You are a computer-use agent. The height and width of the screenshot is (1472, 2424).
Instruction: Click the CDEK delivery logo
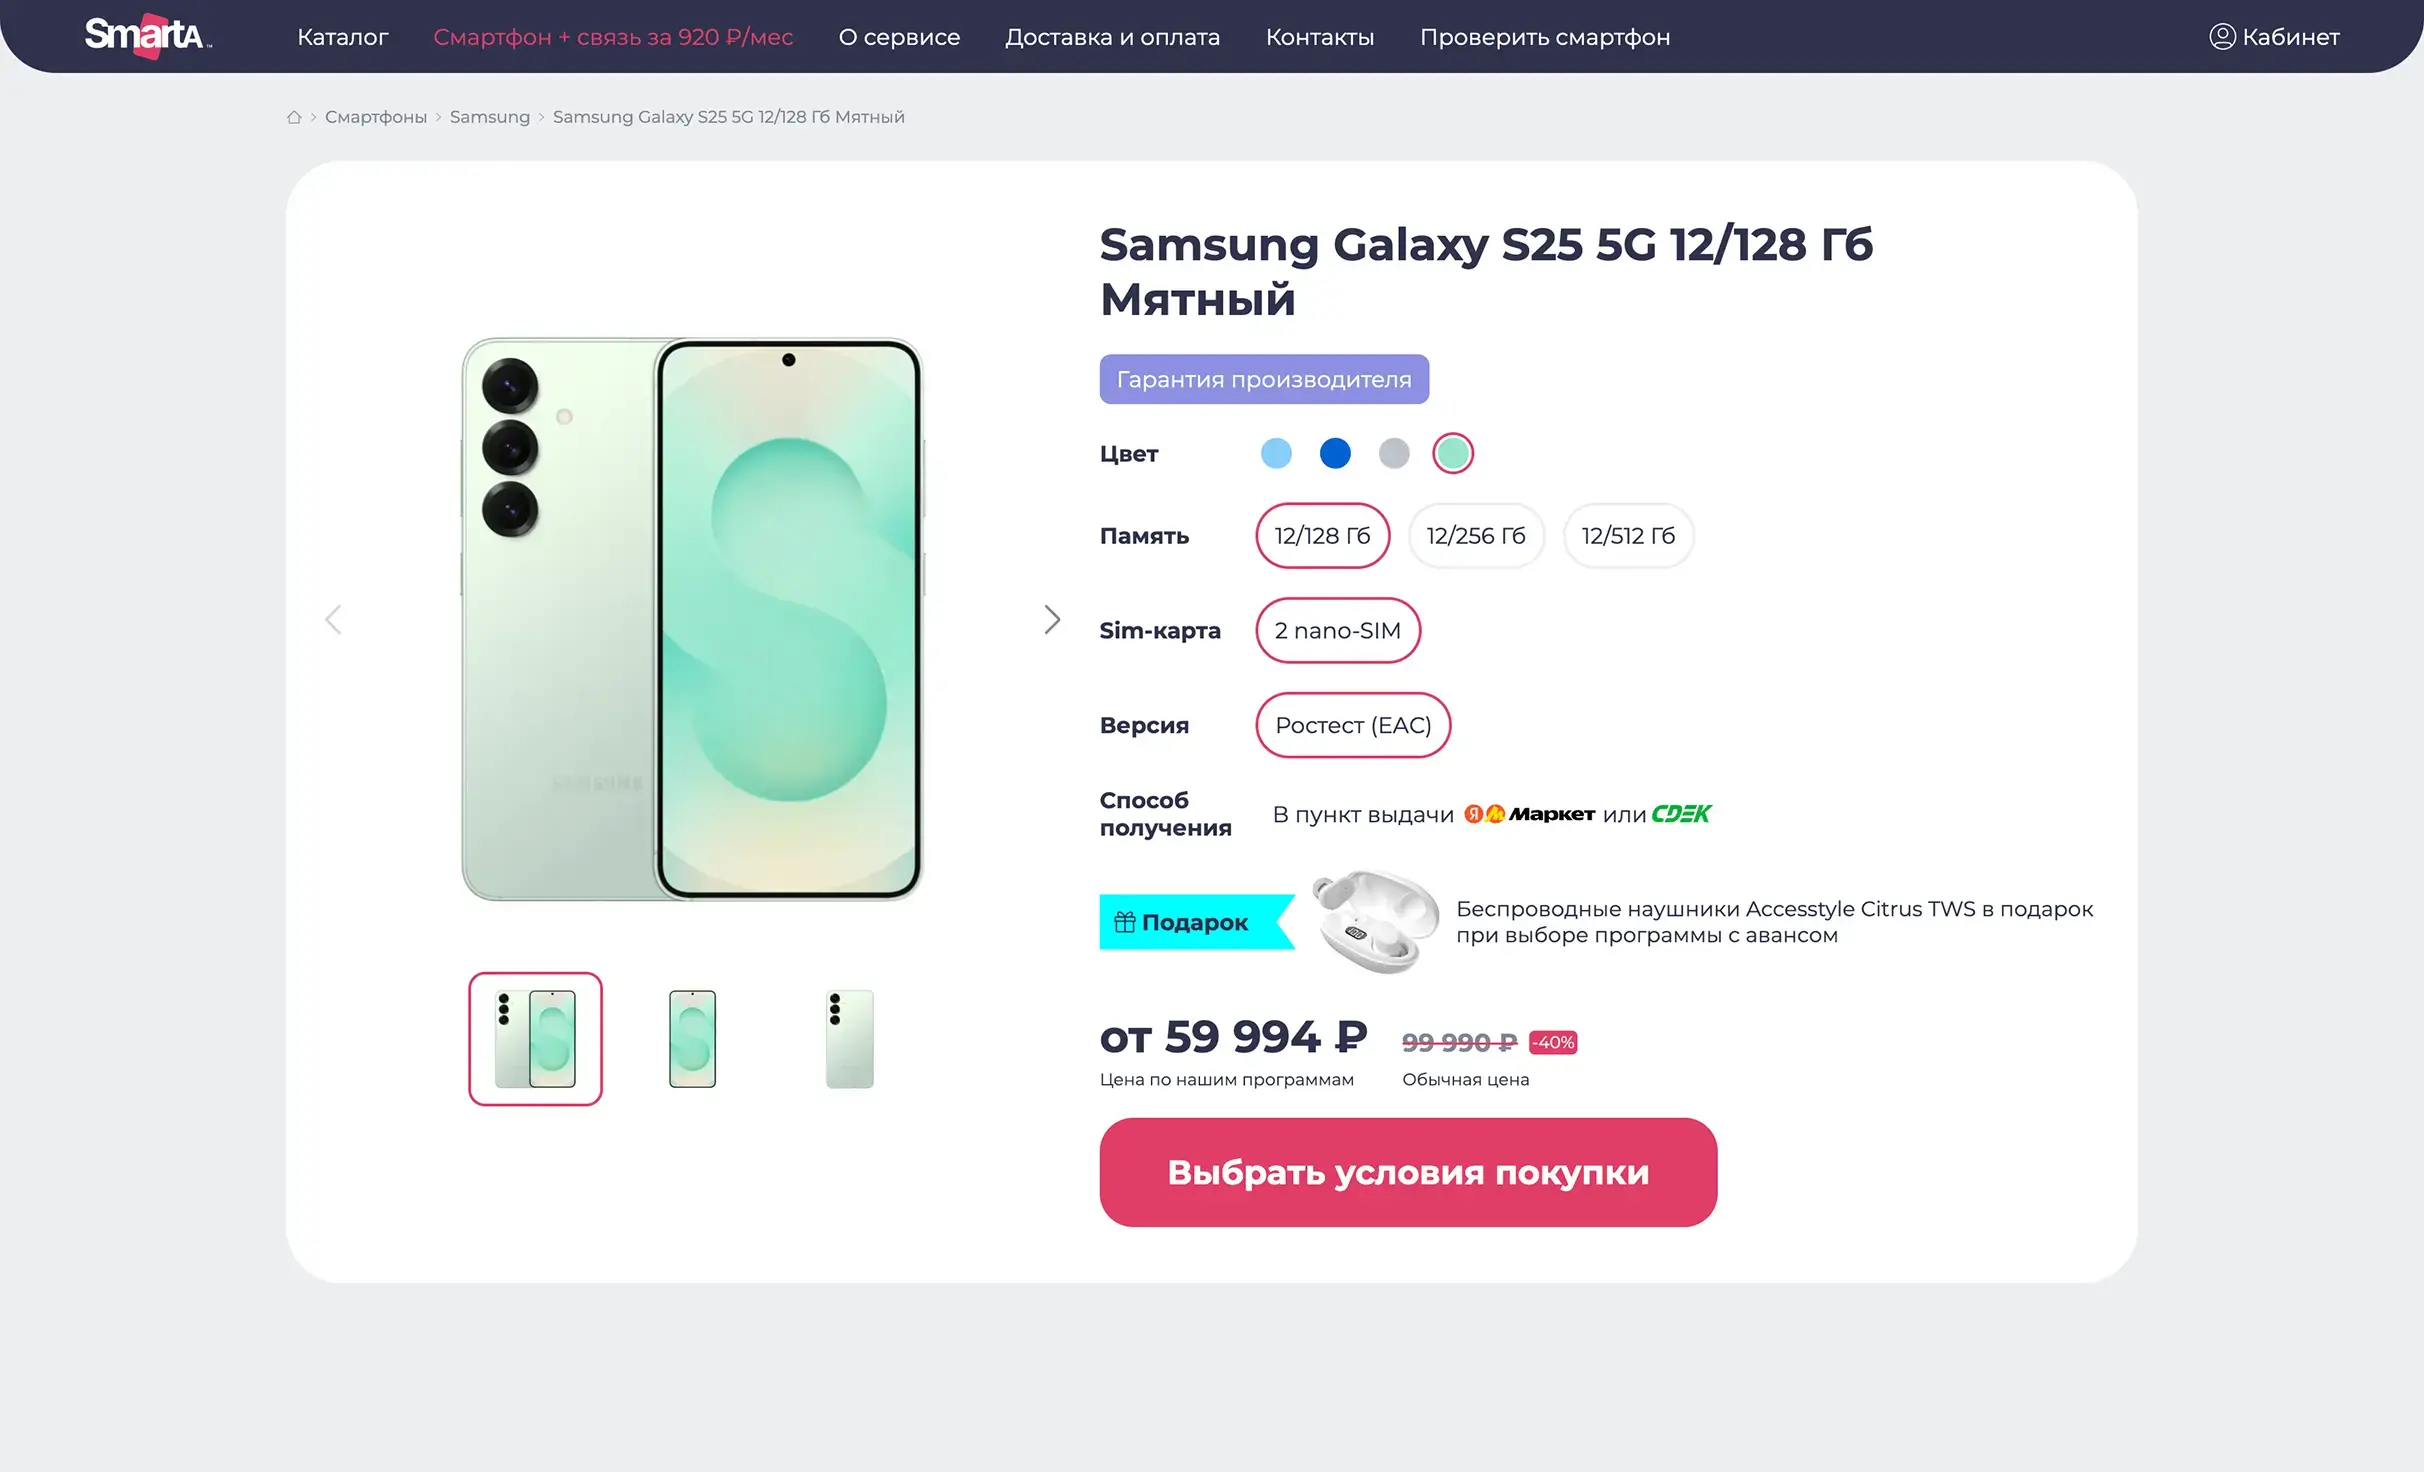click(1681, 814)
